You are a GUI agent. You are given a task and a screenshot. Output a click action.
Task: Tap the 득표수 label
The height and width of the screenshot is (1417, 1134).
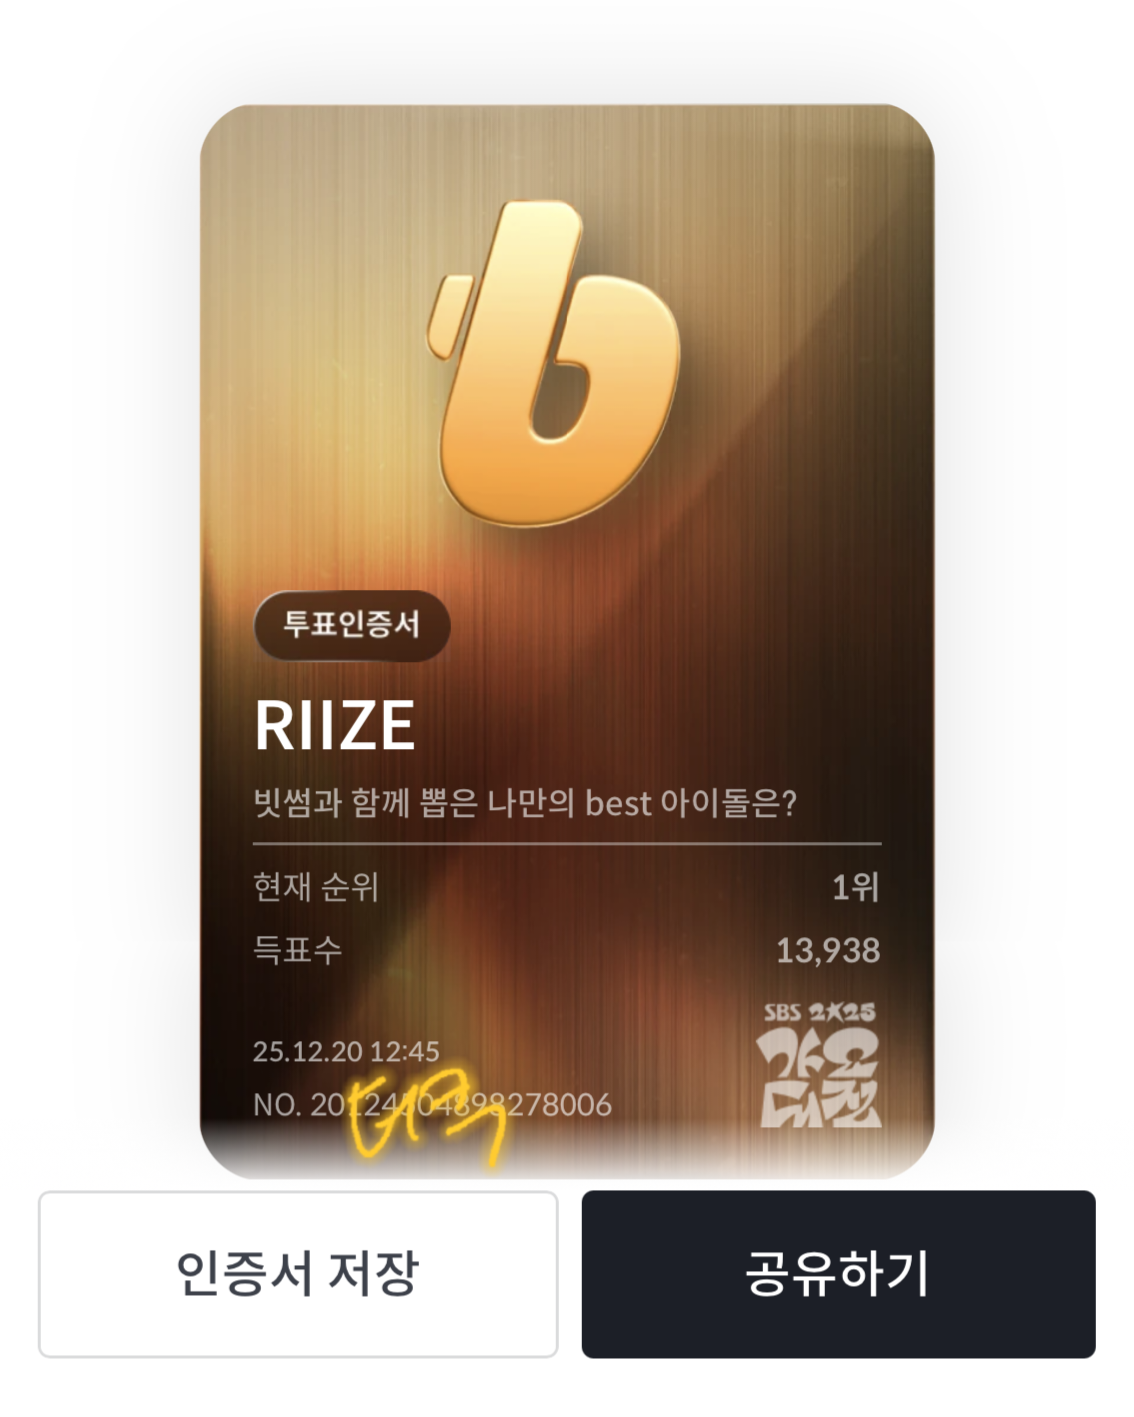coord(298,949)
